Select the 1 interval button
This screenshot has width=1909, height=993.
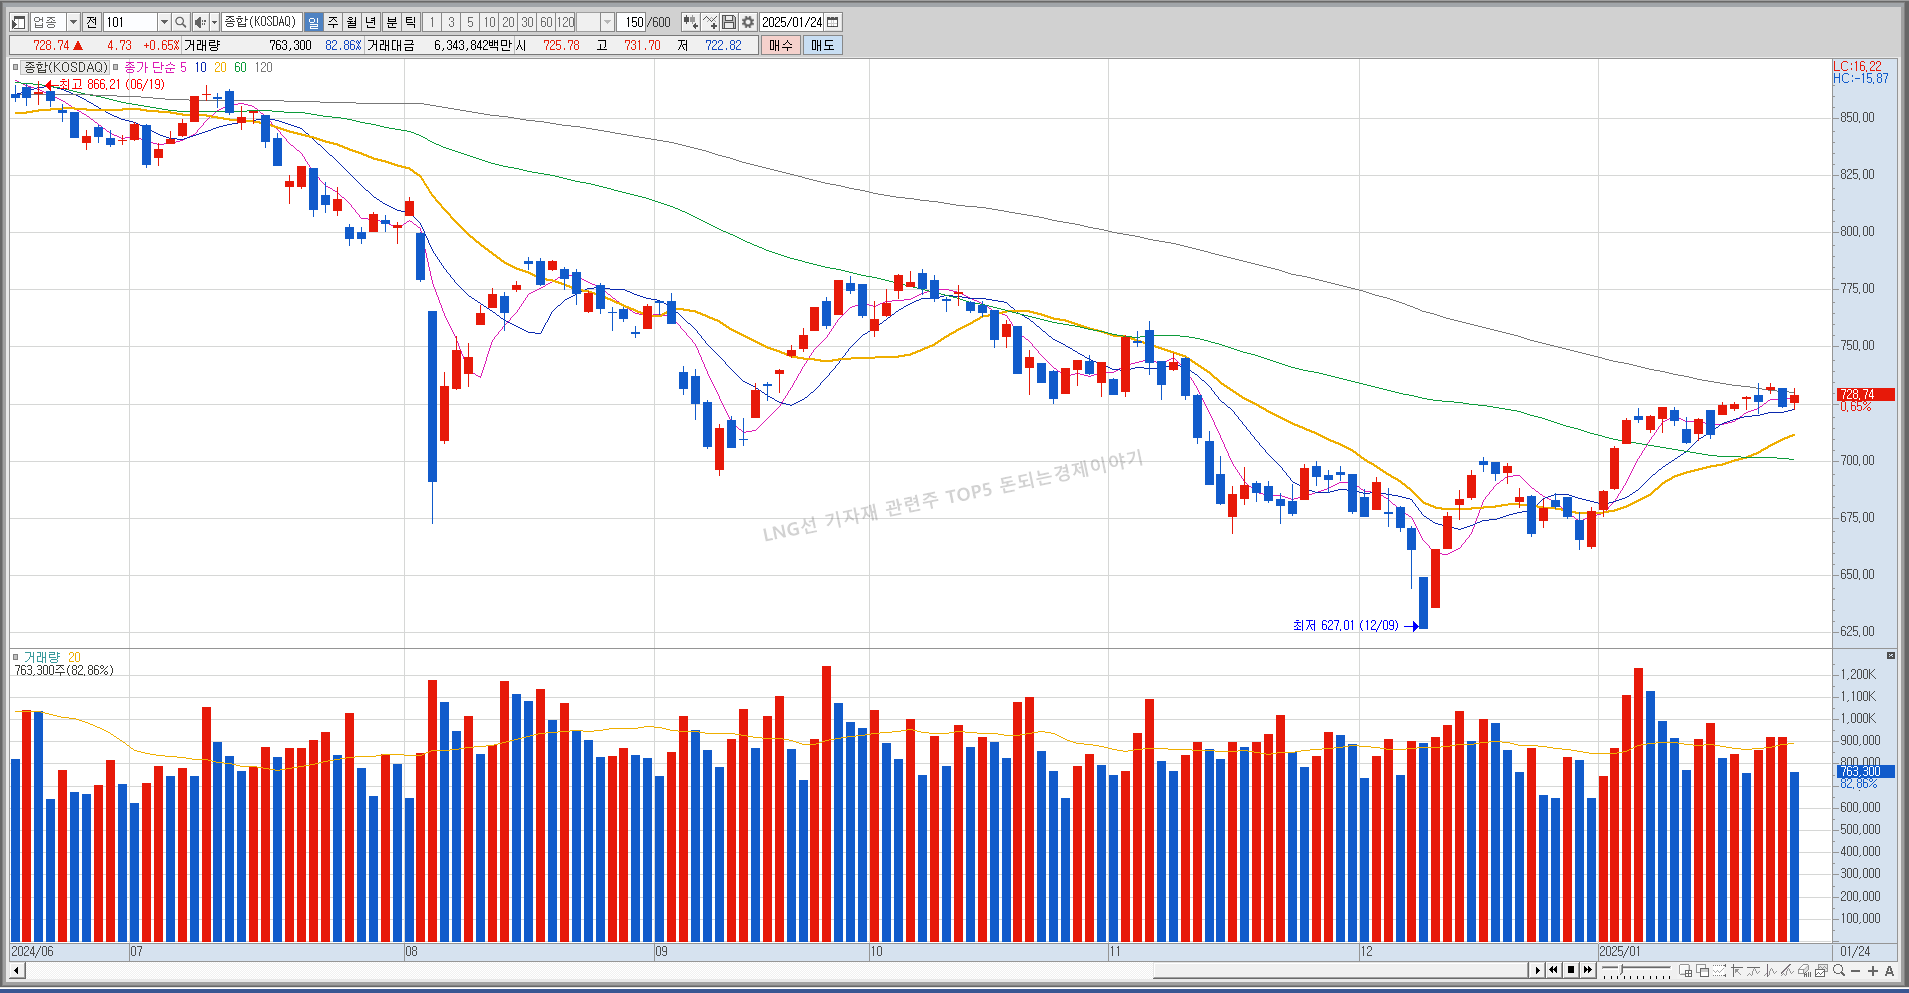[x=432, y=22]
